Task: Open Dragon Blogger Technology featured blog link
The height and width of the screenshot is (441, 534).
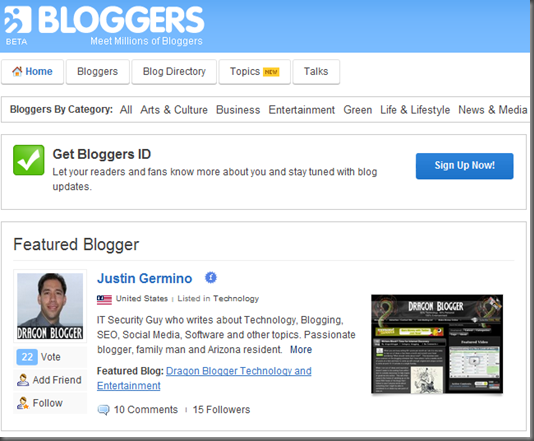Action: [204, 378]
